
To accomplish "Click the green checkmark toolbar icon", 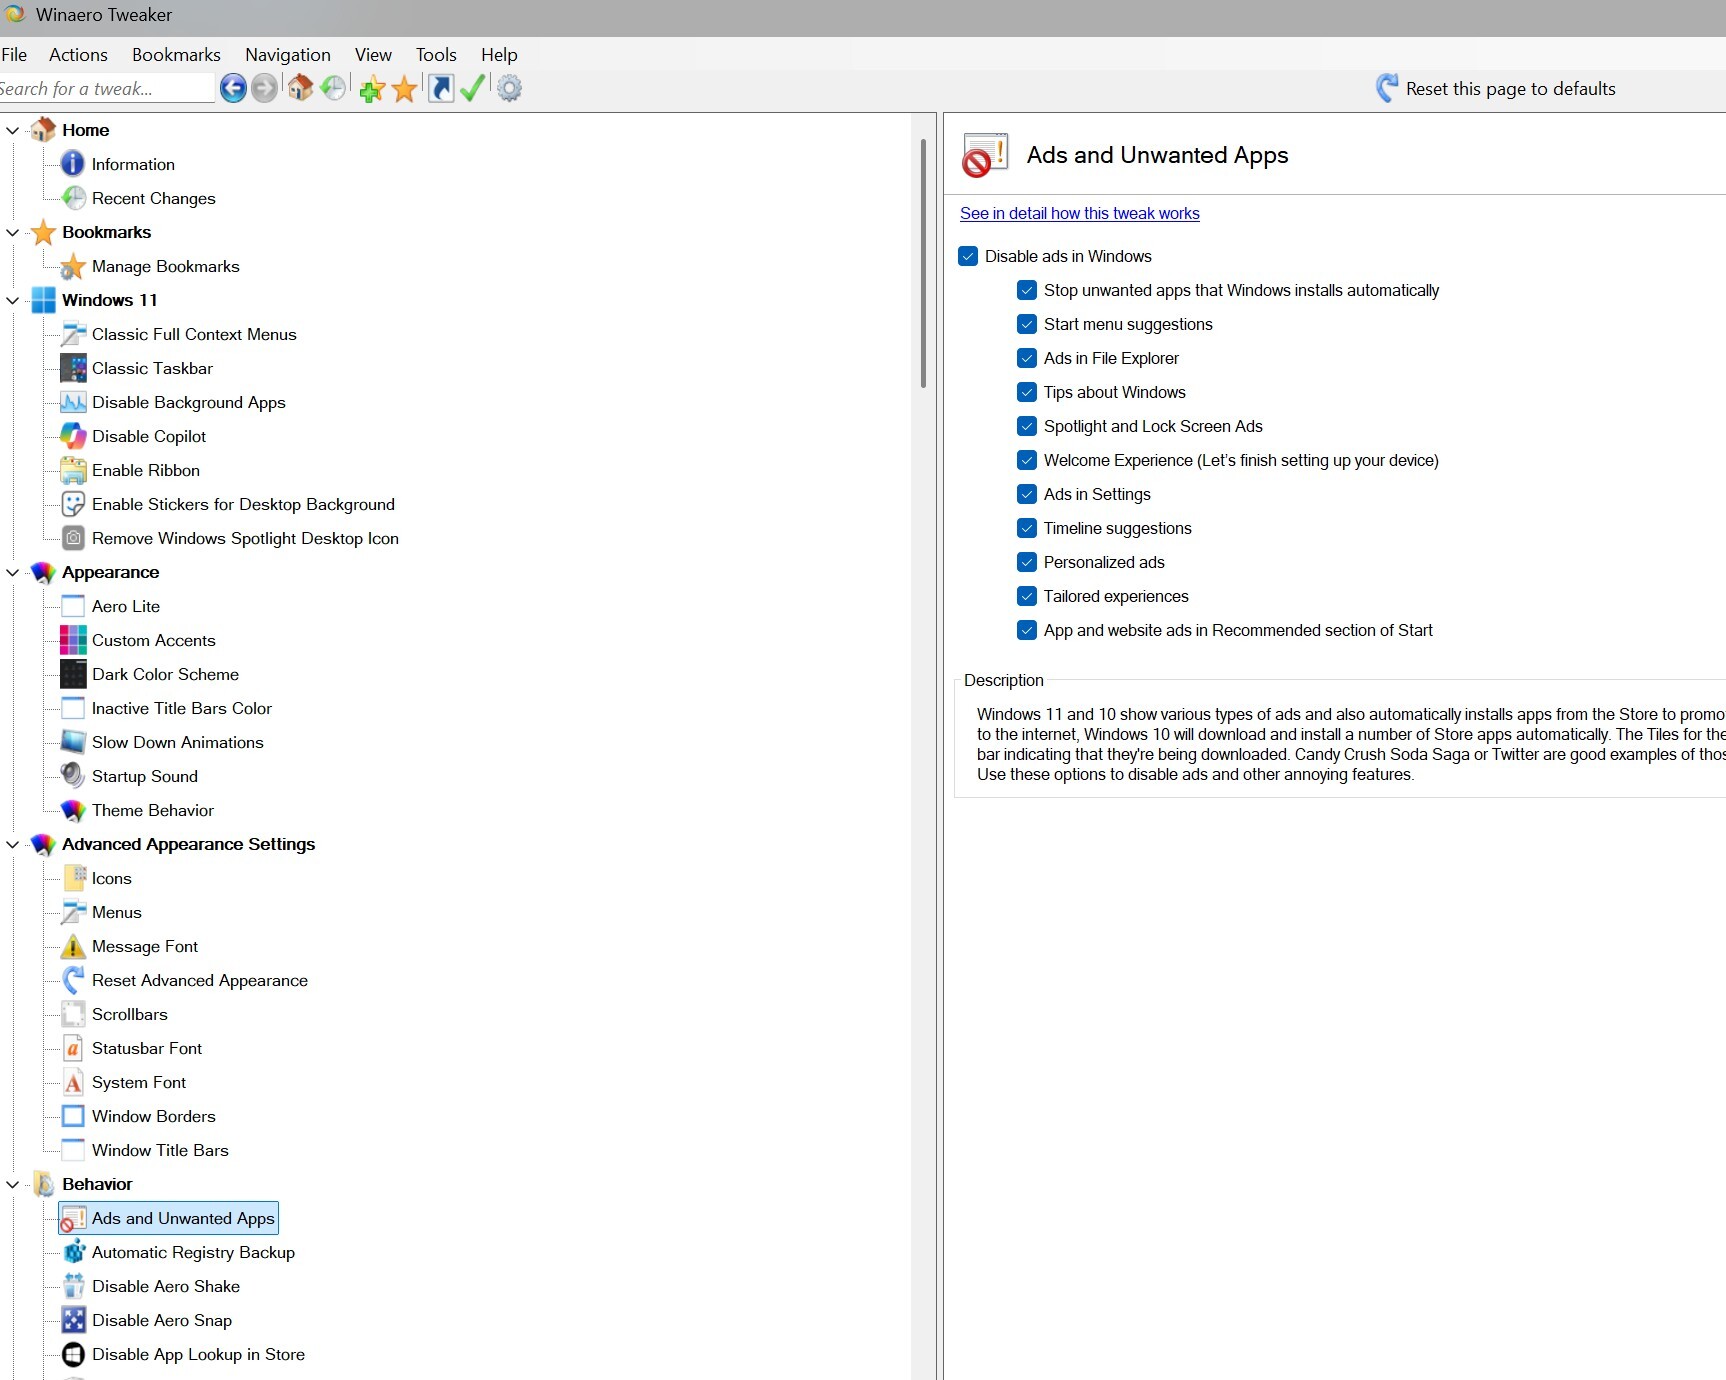I will pos(472,89).
